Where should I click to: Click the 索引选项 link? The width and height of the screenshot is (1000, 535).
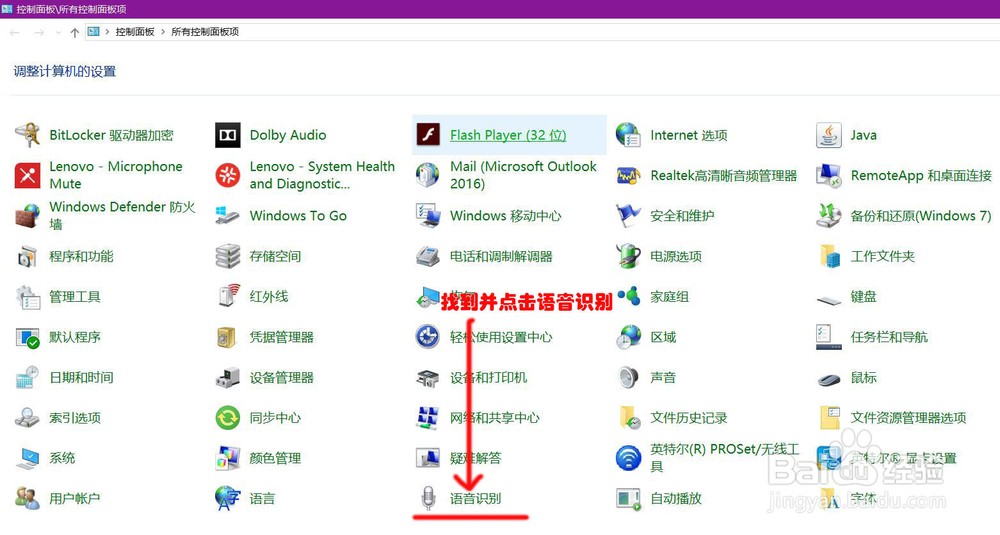click(75, 418)
